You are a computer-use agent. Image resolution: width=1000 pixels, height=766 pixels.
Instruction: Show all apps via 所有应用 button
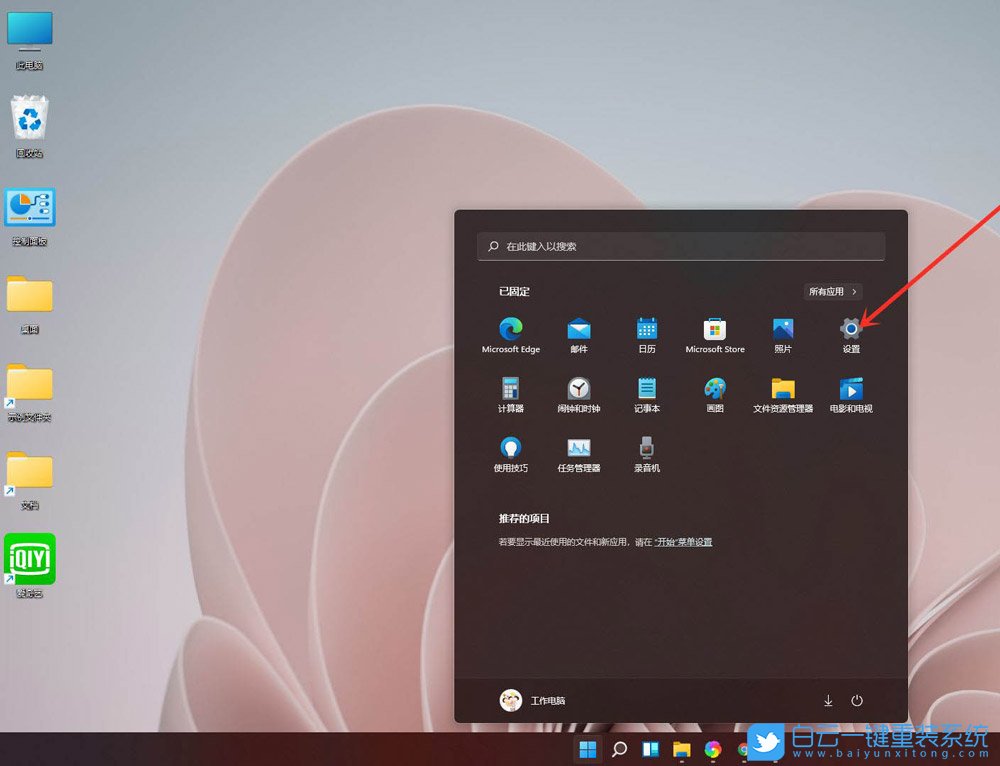[x=835, y=291]
